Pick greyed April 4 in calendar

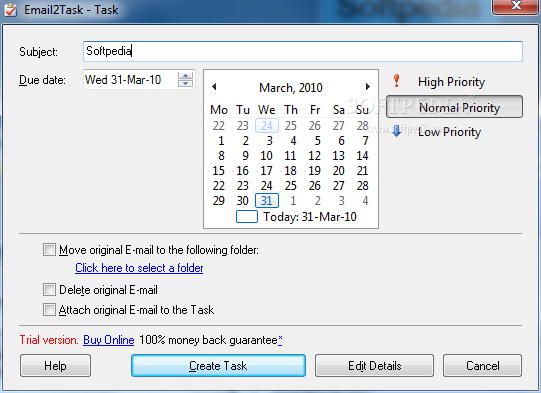(365, 200)
